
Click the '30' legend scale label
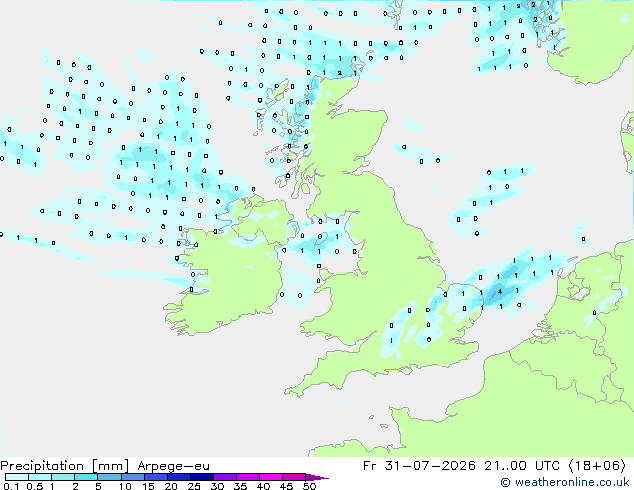click(x=217, y=486)
